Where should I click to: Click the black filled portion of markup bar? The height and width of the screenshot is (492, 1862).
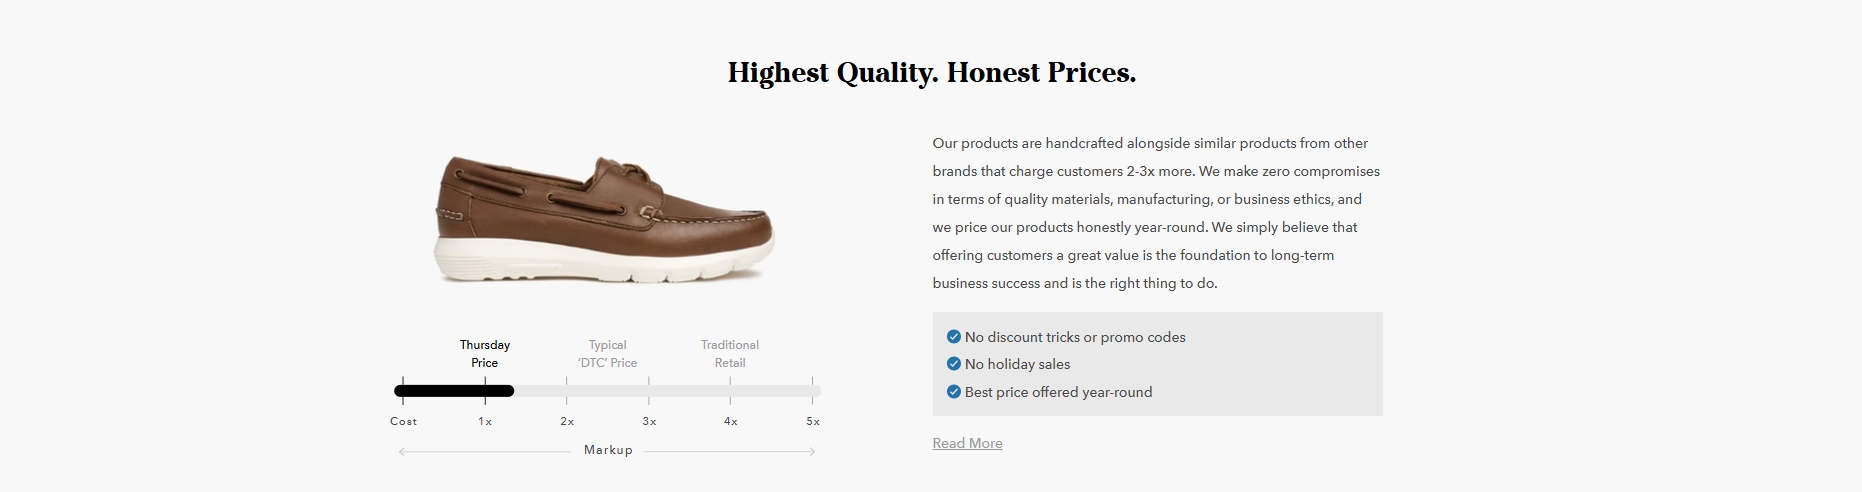[x=454, y=391]
